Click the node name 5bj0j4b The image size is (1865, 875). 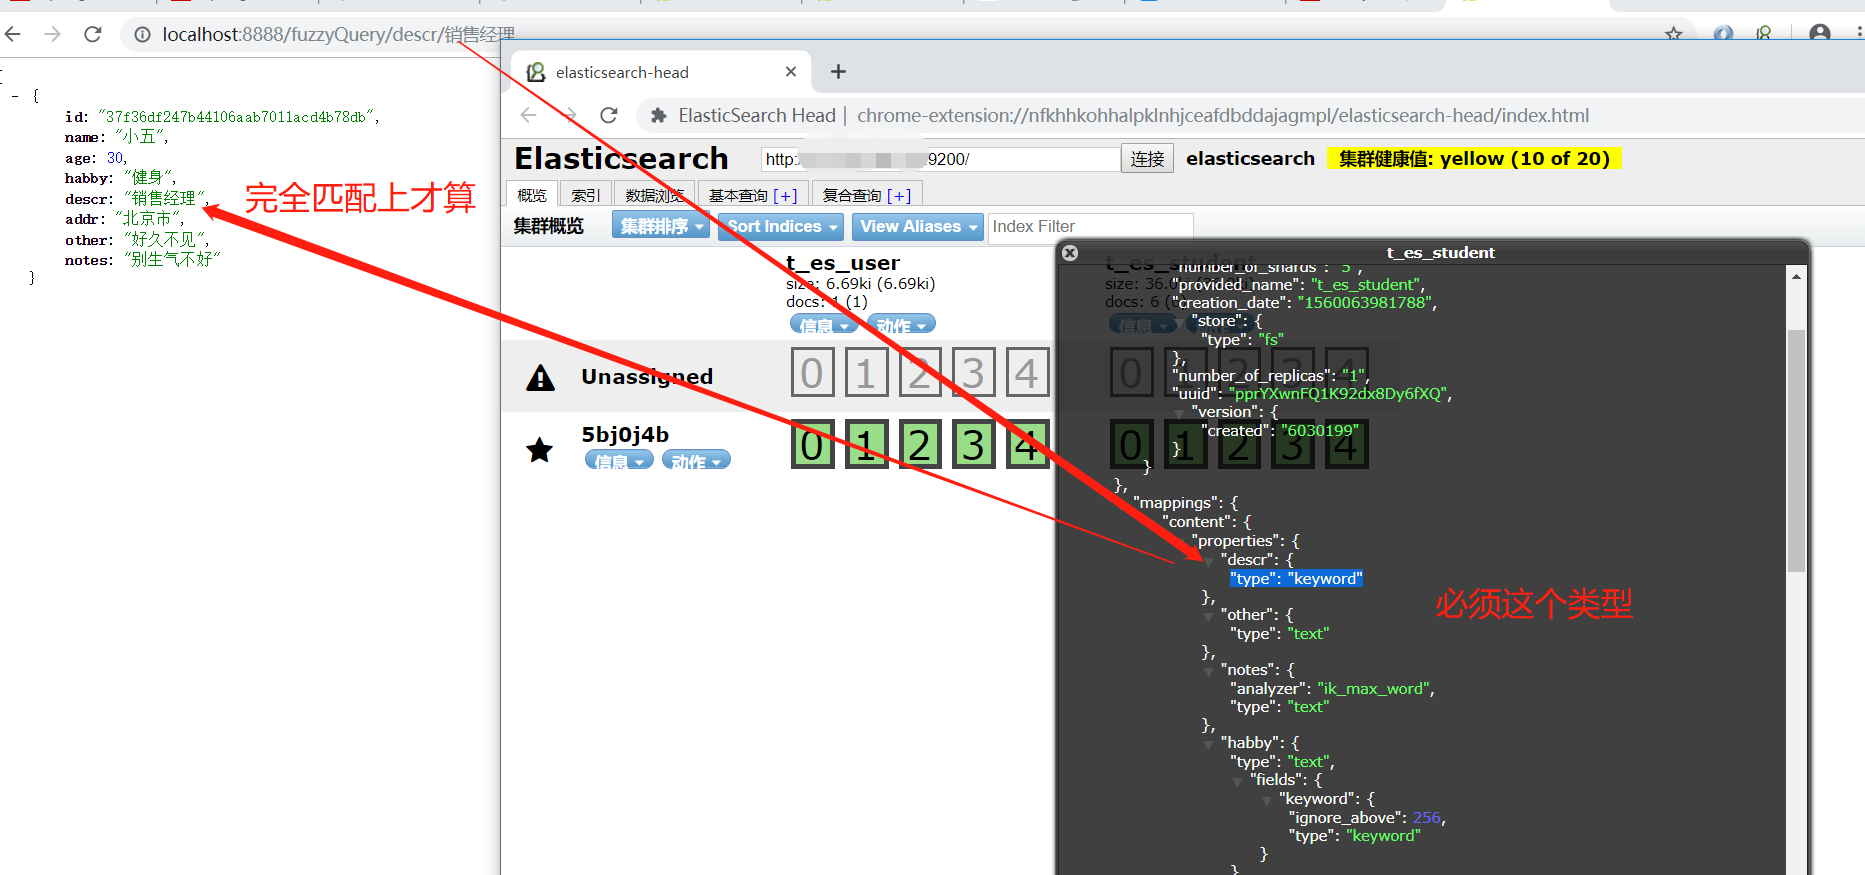tap(625, 435)
